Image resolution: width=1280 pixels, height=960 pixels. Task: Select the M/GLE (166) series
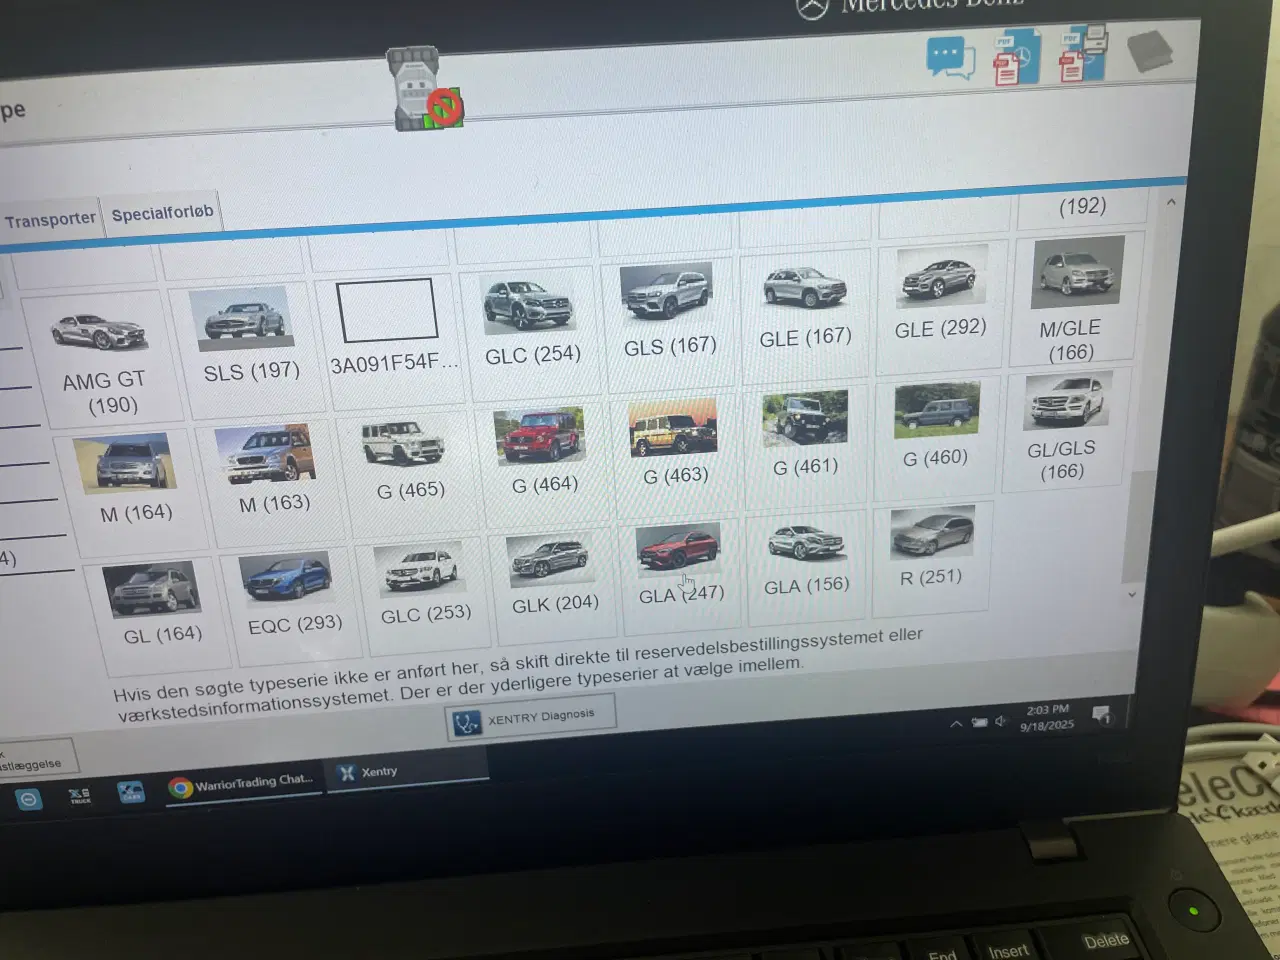point(1075,297)
